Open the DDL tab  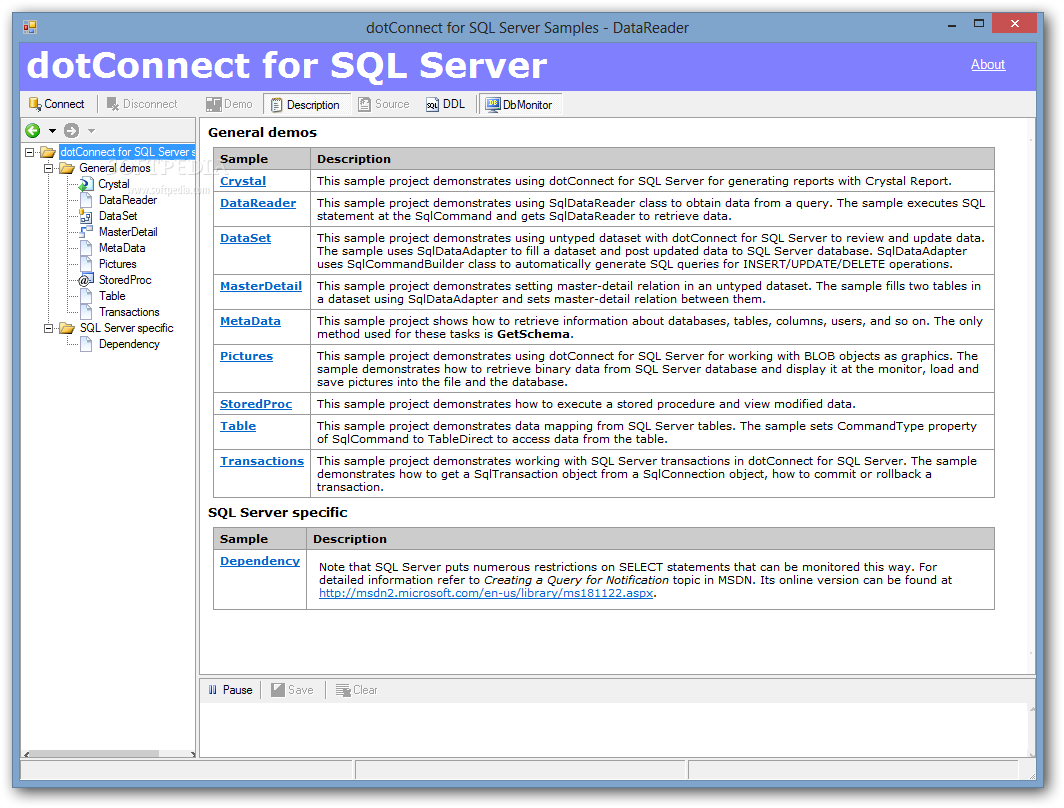click(446, 104)
